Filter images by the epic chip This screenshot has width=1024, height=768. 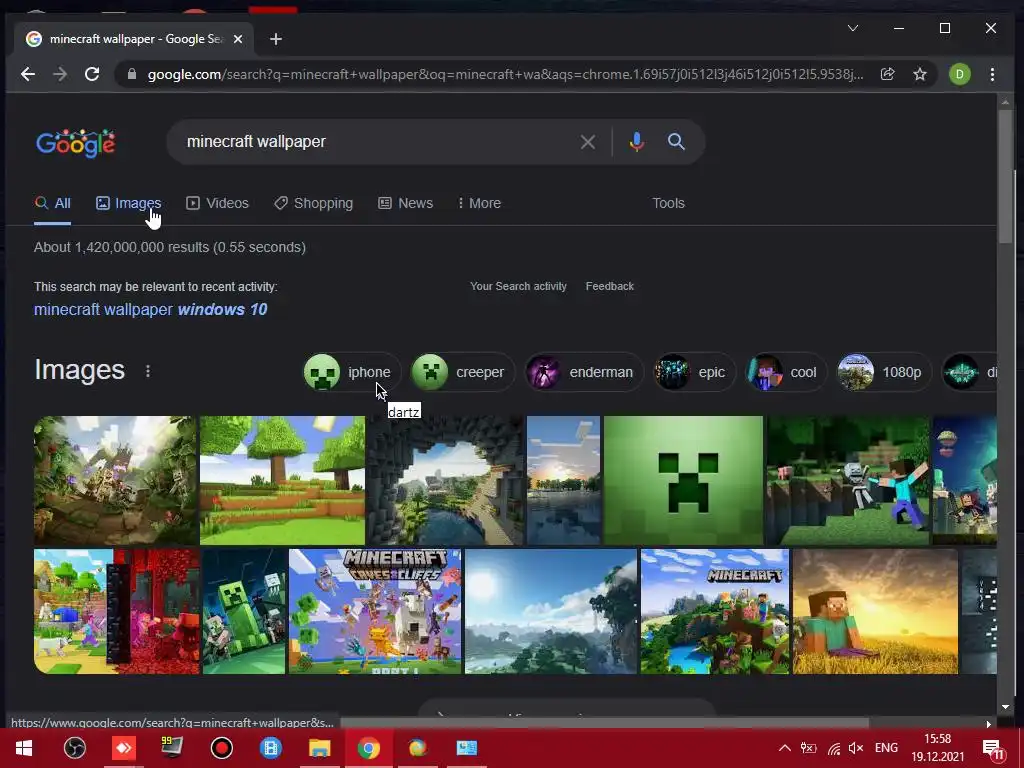(x=695, y=372)
